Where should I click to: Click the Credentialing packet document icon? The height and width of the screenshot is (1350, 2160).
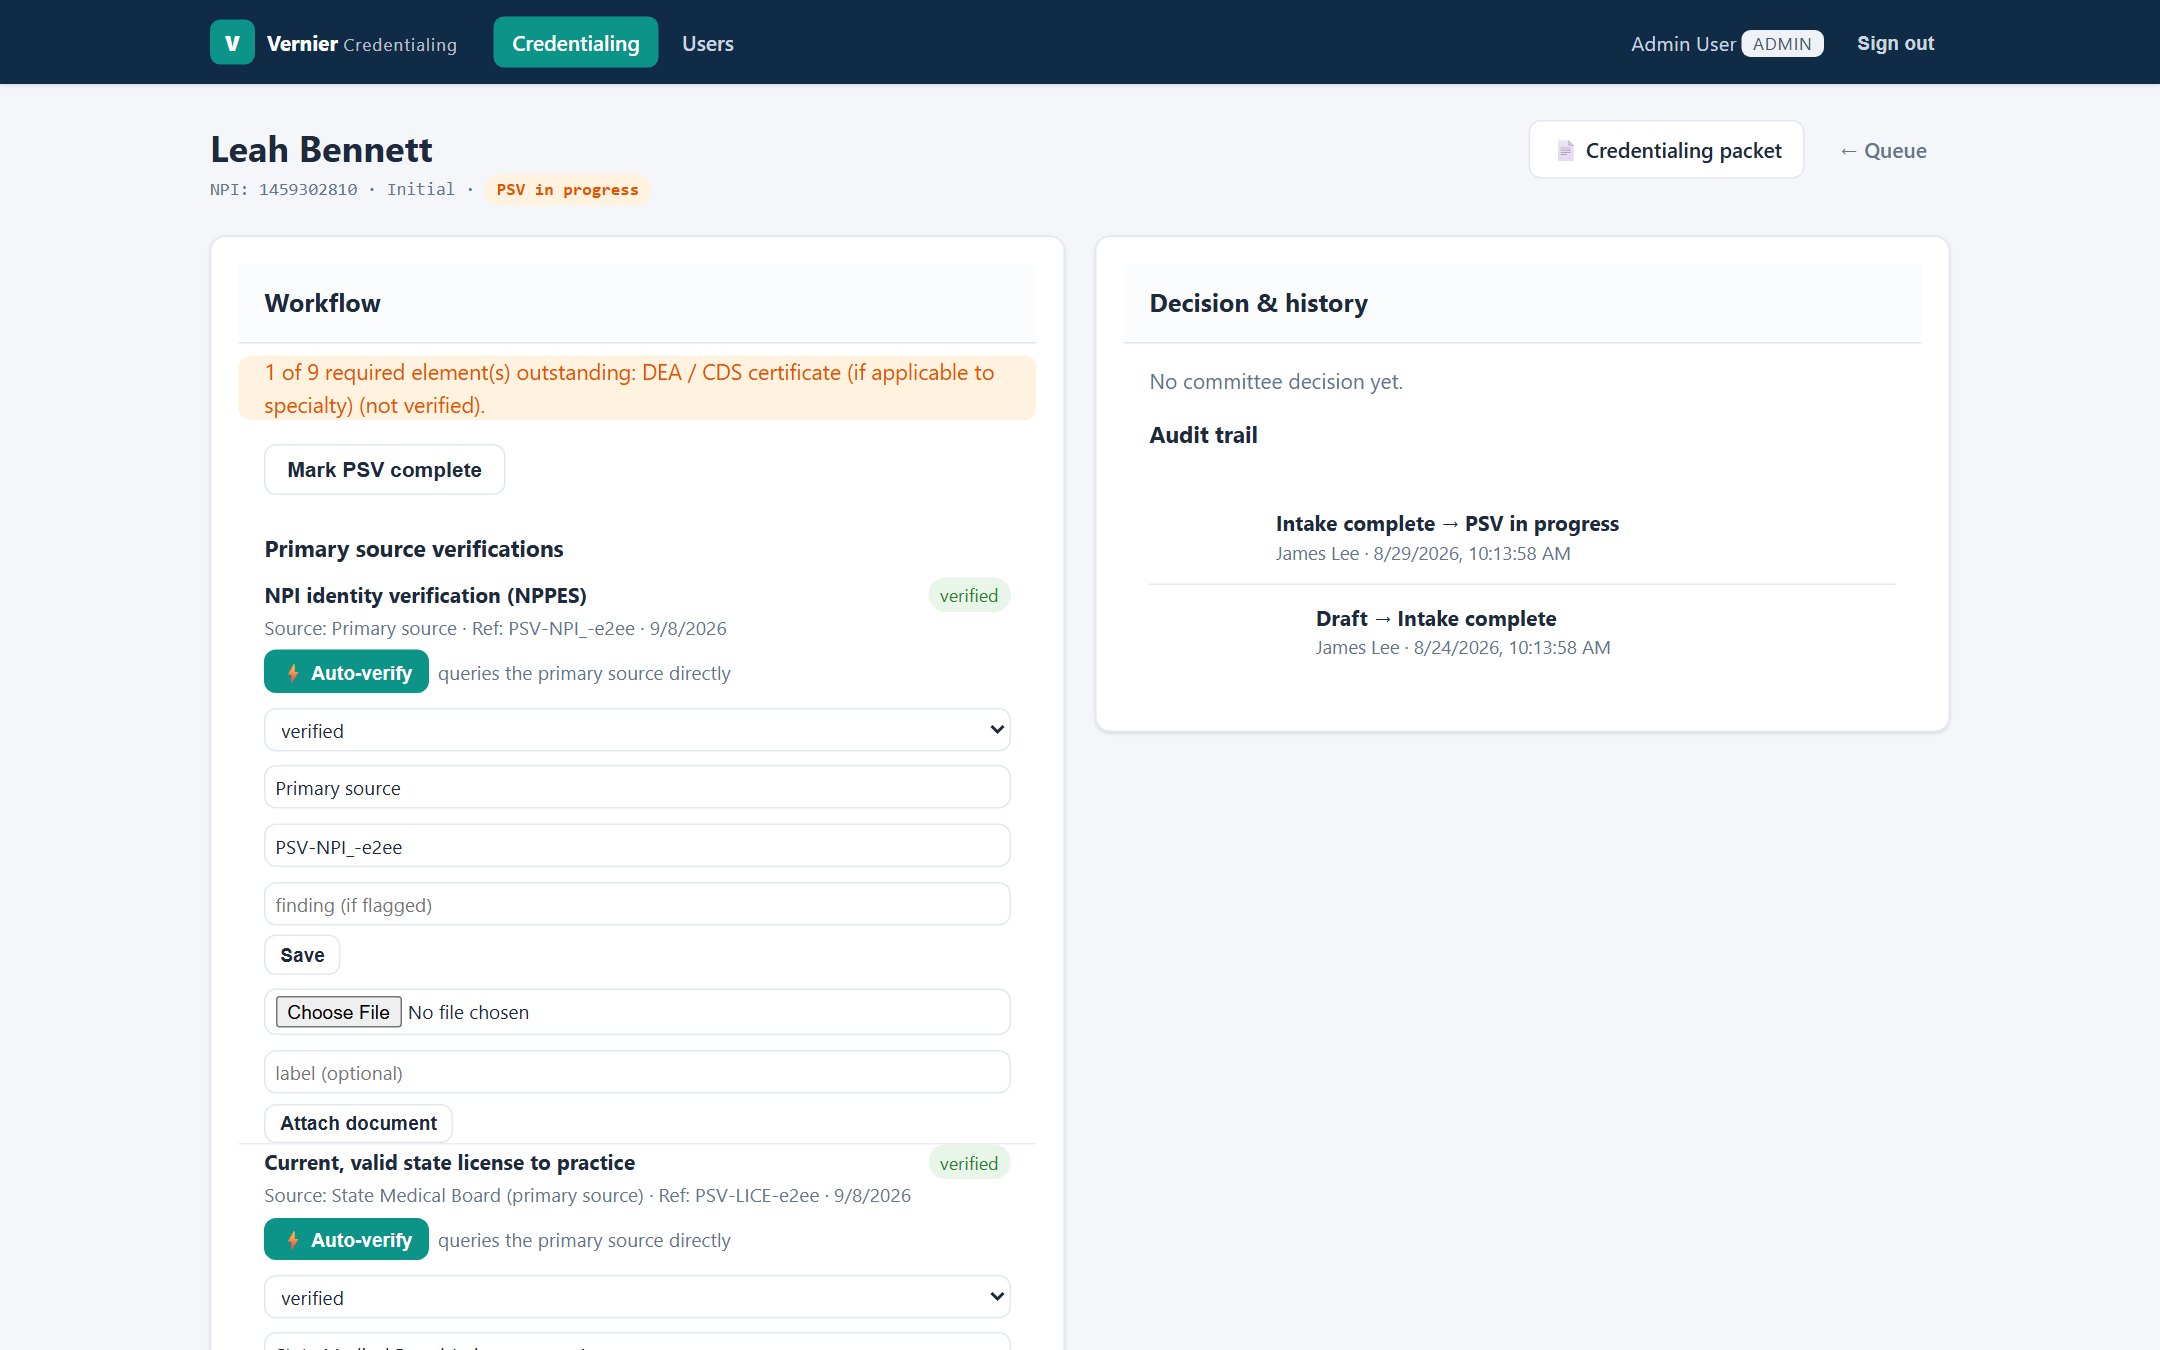[1565, 151]
